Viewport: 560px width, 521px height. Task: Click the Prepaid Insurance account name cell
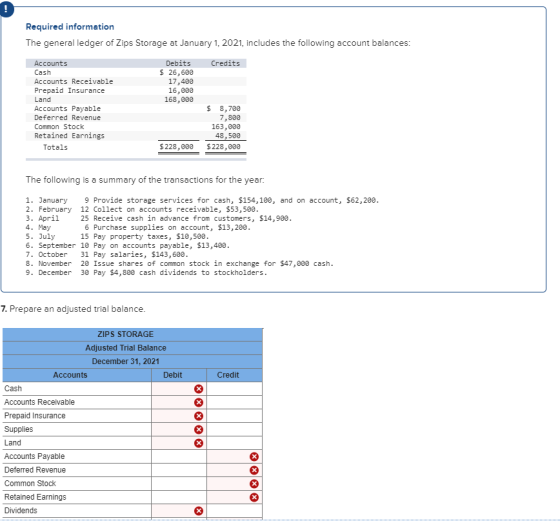point(77,416)
